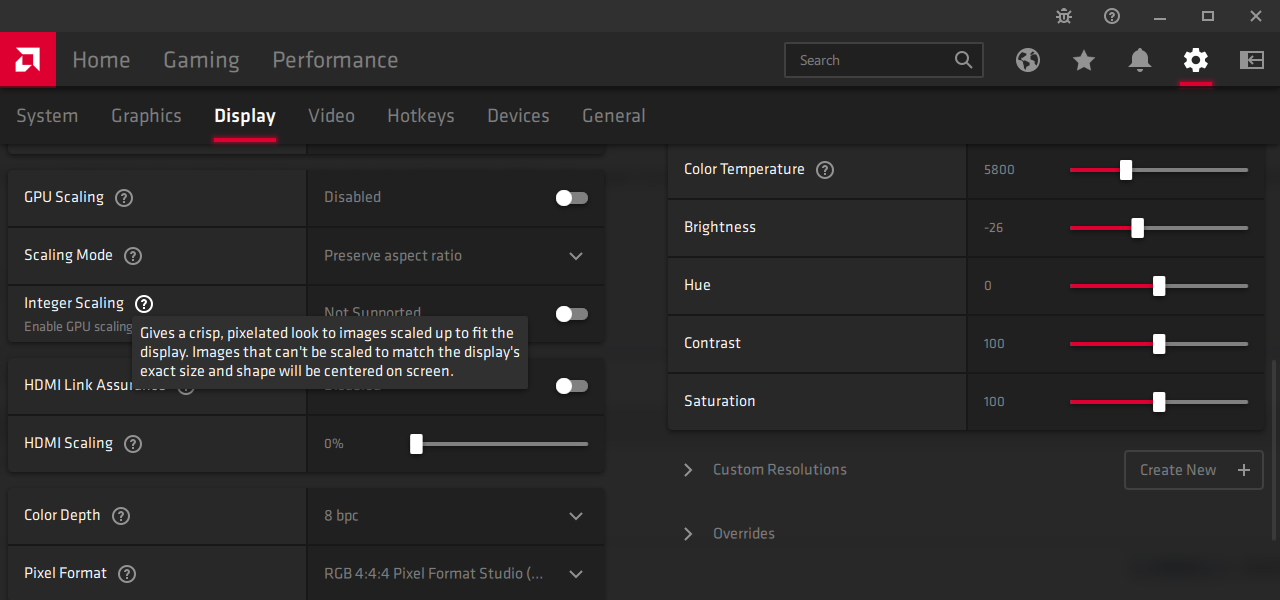Enable the GPU Scaling toggle
Image resolution: width=1280 pixels, height=600 pixels.
[572, 198]
